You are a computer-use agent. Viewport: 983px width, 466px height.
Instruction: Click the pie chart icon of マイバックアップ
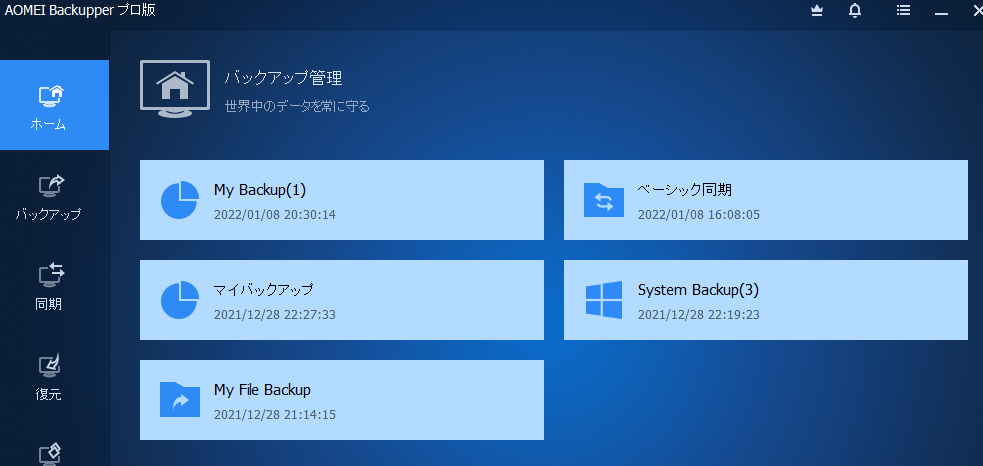[x=180, y=300]
